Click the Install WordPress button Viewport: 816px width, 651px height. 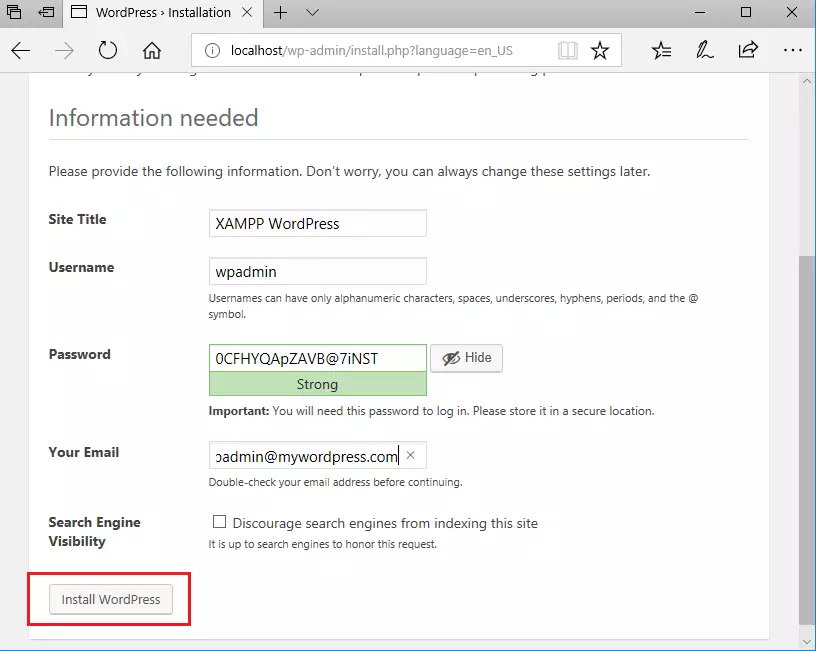pyautogui.click(x=111, y=599)
